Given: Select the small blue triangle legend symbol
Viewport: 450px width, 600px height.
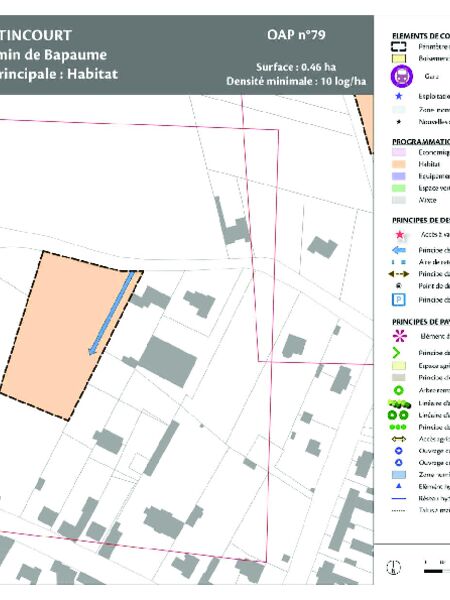Looking at the screenshot, I should tap(399, 486).
